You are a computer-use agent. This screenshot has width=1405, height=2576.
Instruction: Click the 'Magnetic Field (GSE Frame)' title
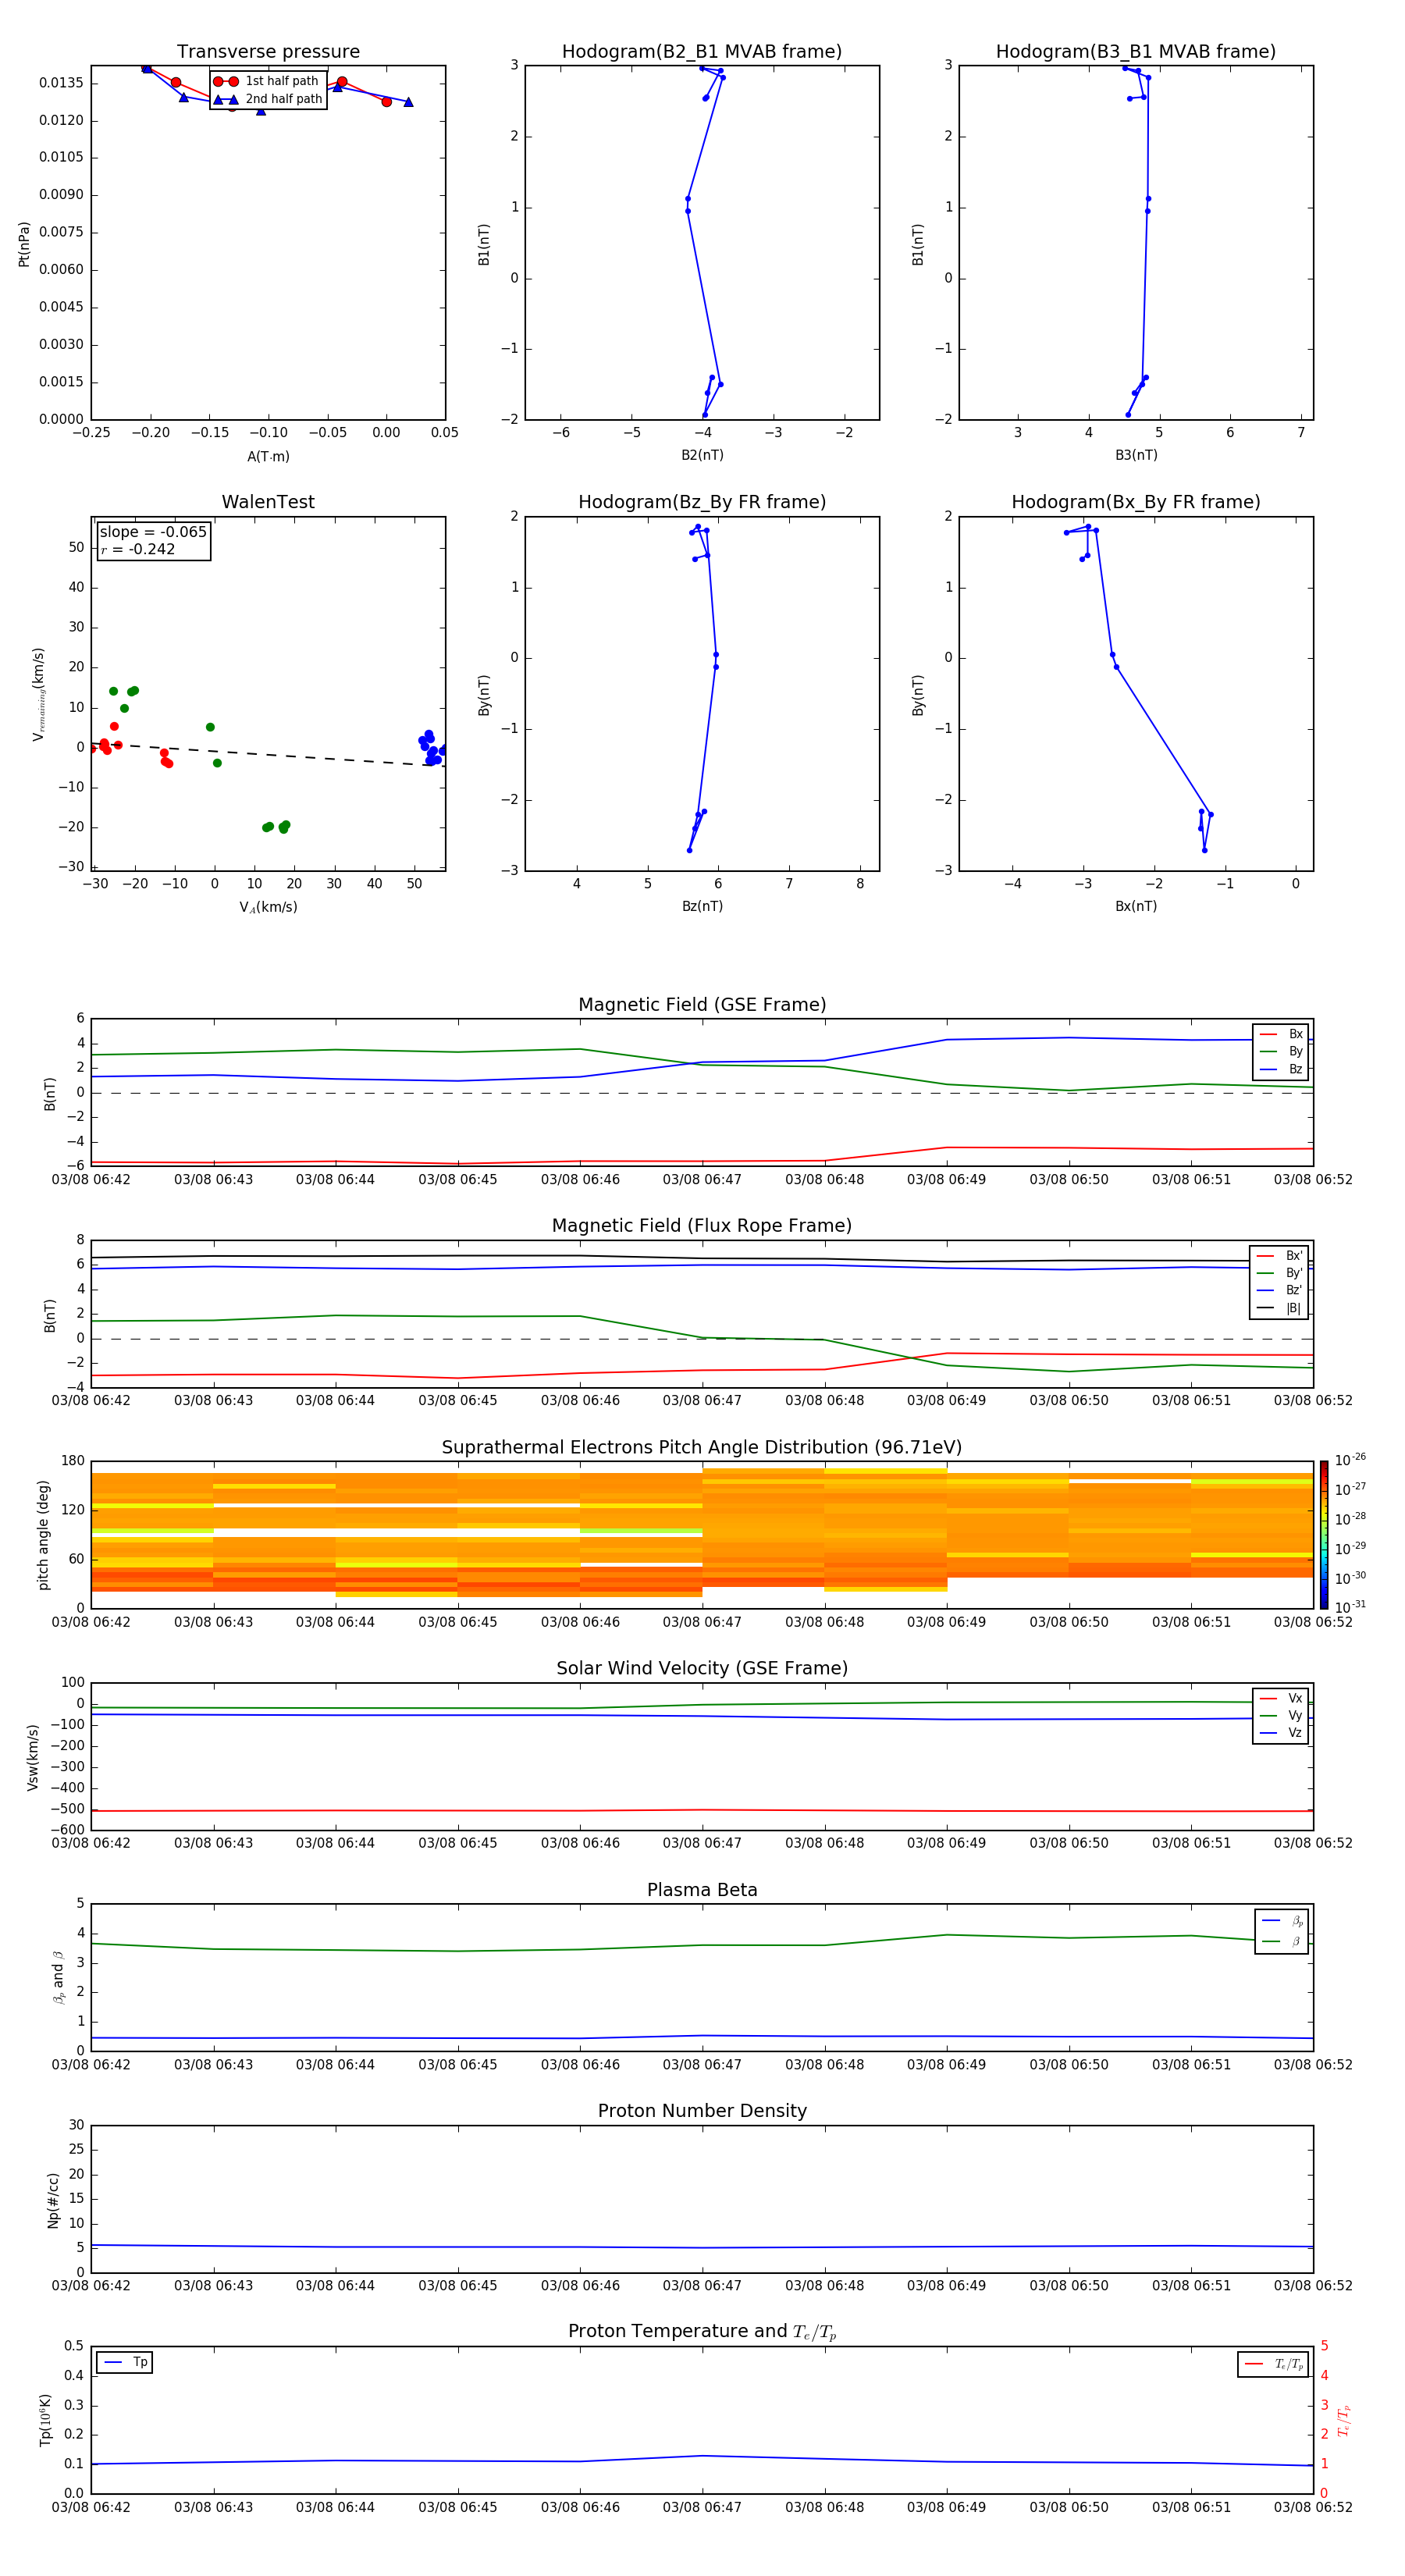(702, 1005)
